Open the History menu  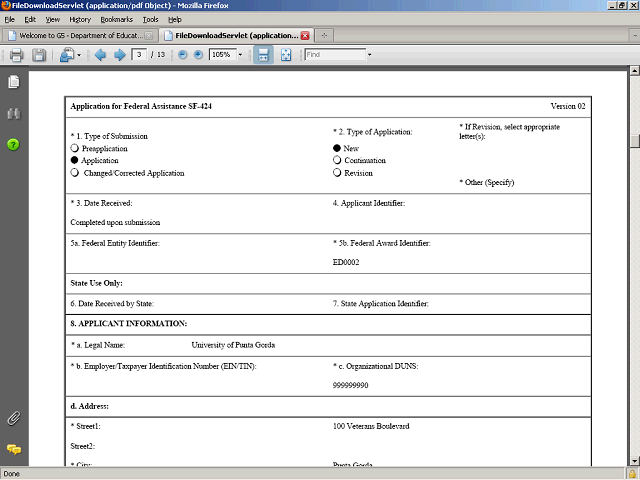(80, 19)
